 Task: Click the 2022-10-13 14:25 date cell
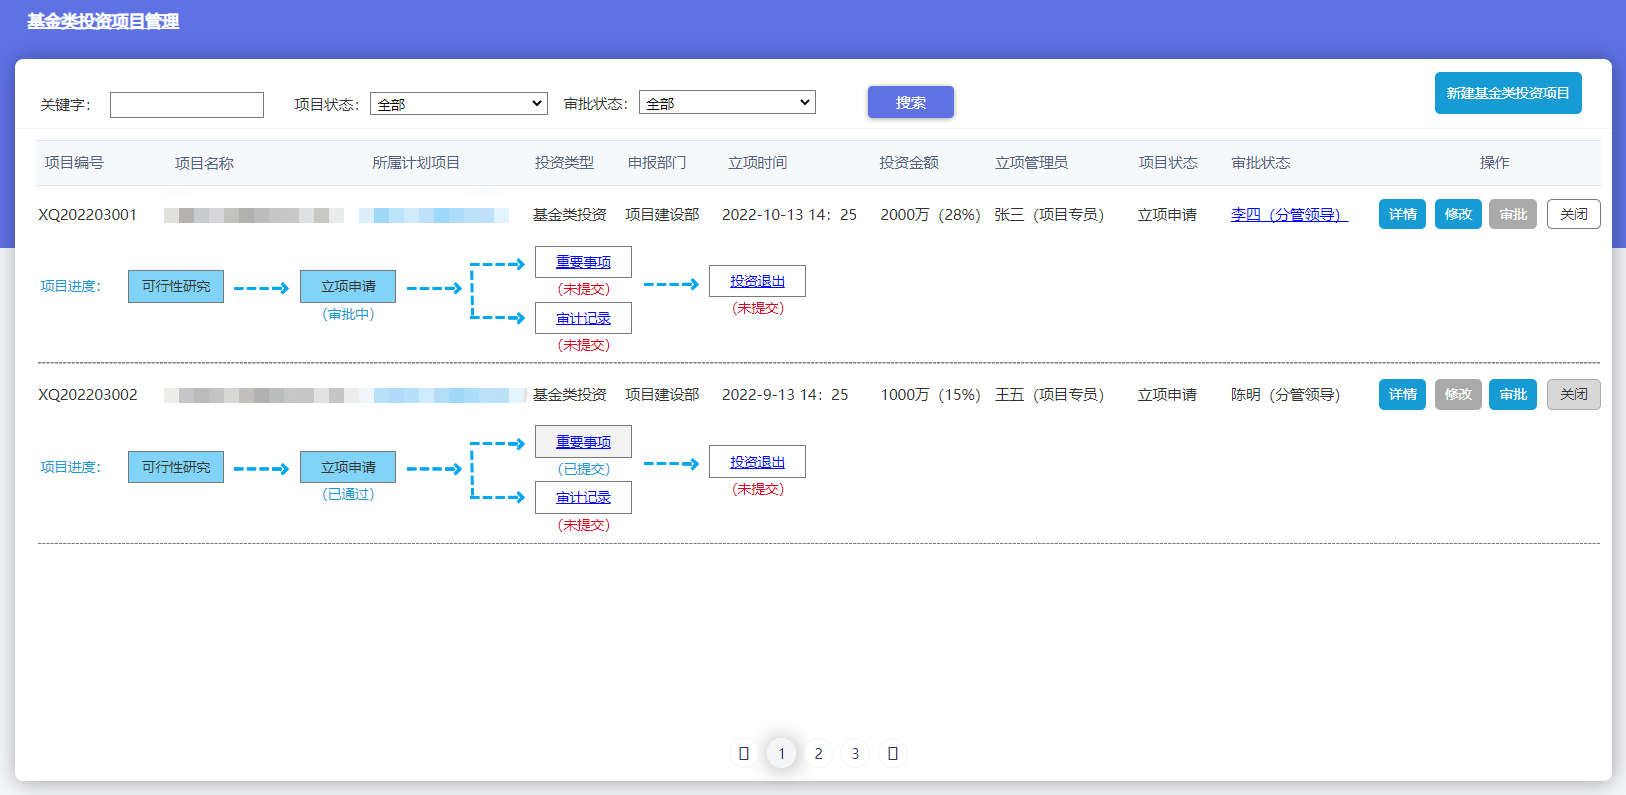tap(789, 214)
